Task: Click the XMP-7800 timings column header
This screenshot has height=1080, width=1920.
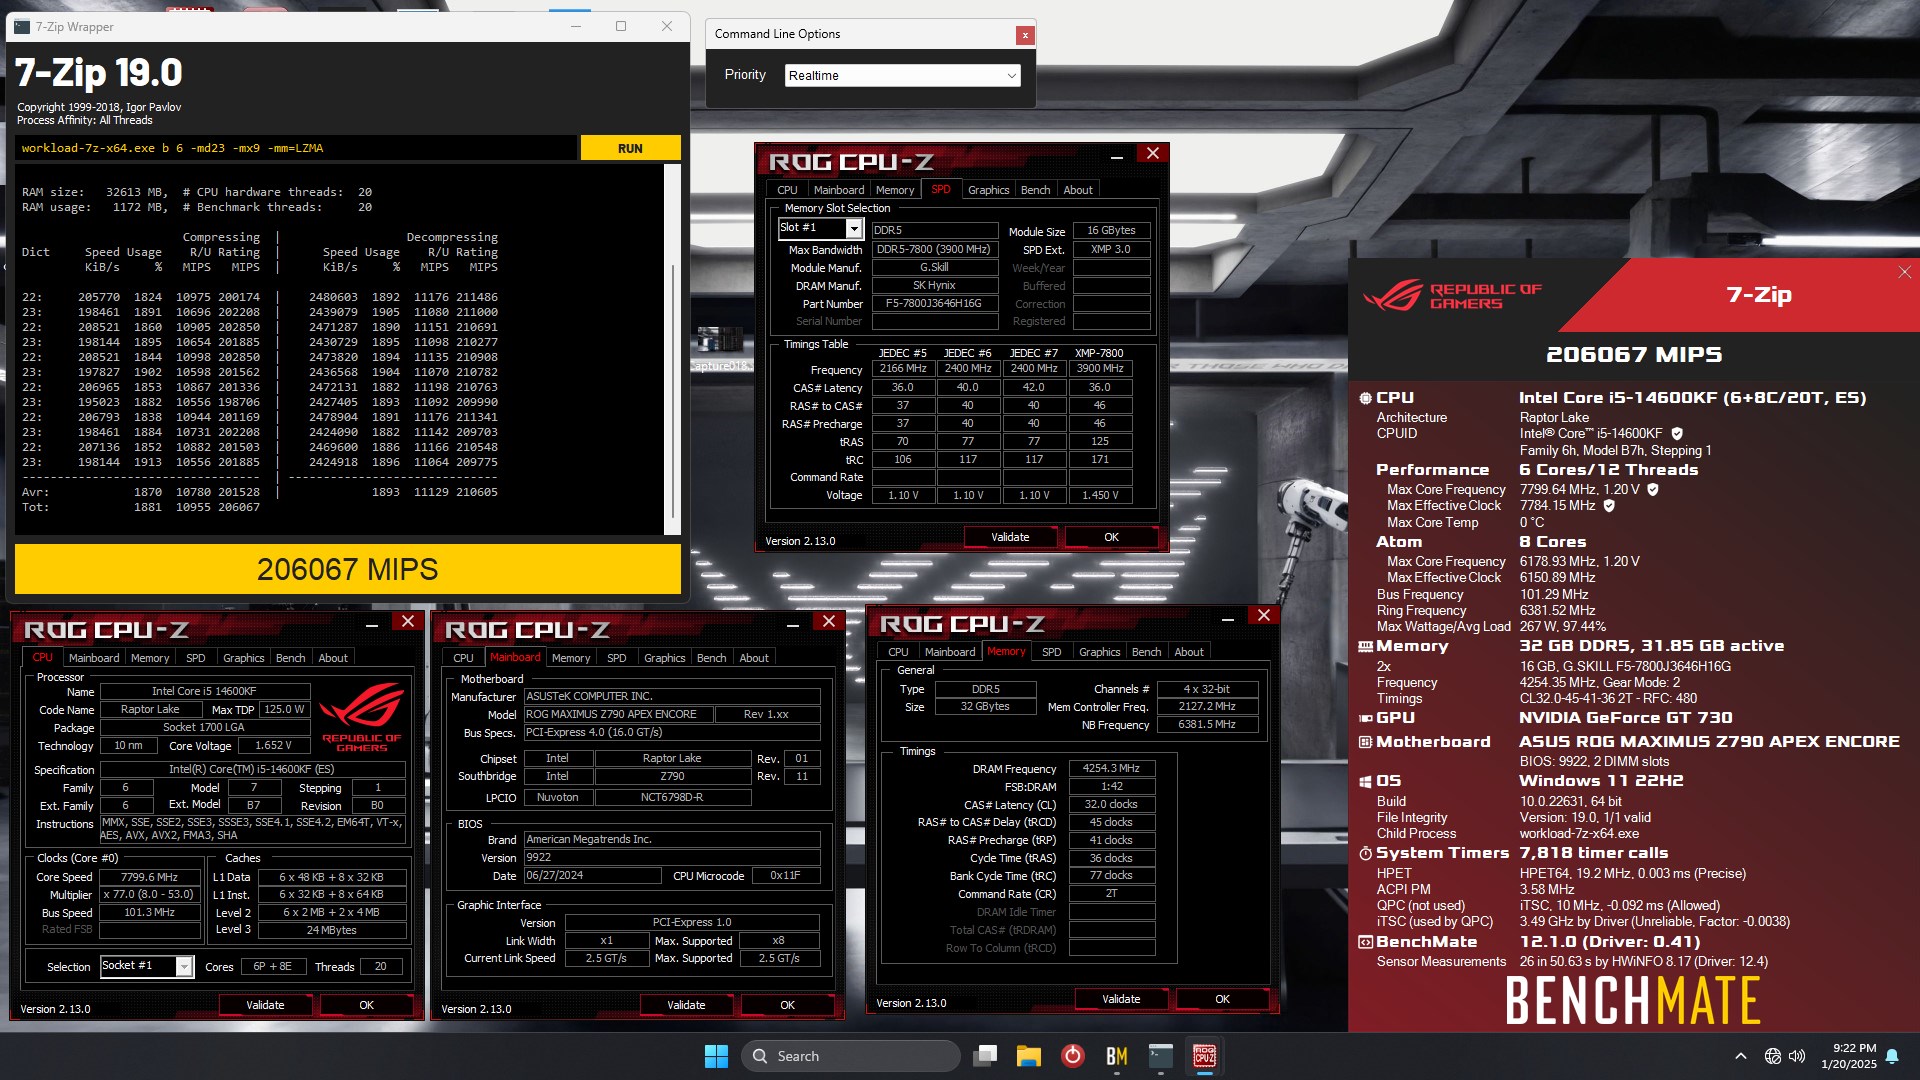Action: coord(1099,353)
